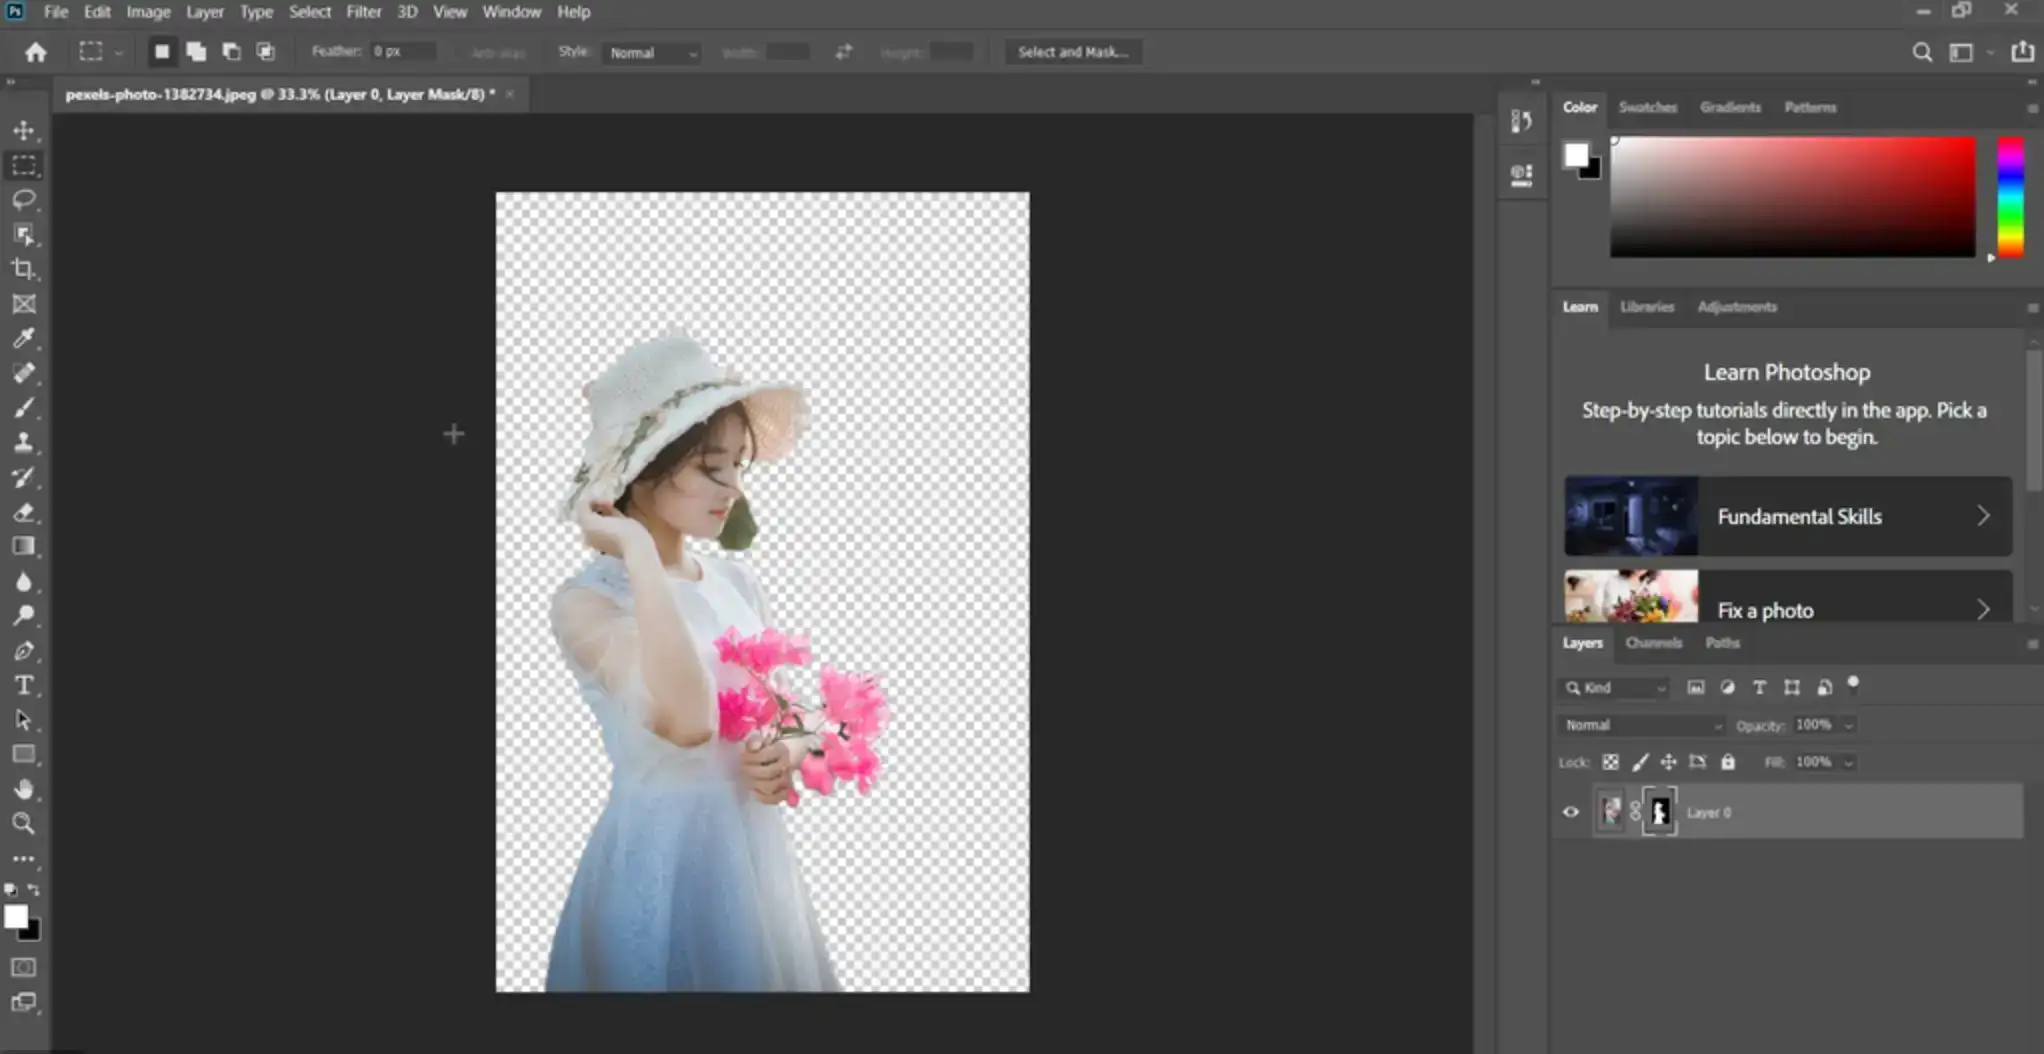Select the Eraser tool
2044x1054 pixels.
(x=24, y=512)
